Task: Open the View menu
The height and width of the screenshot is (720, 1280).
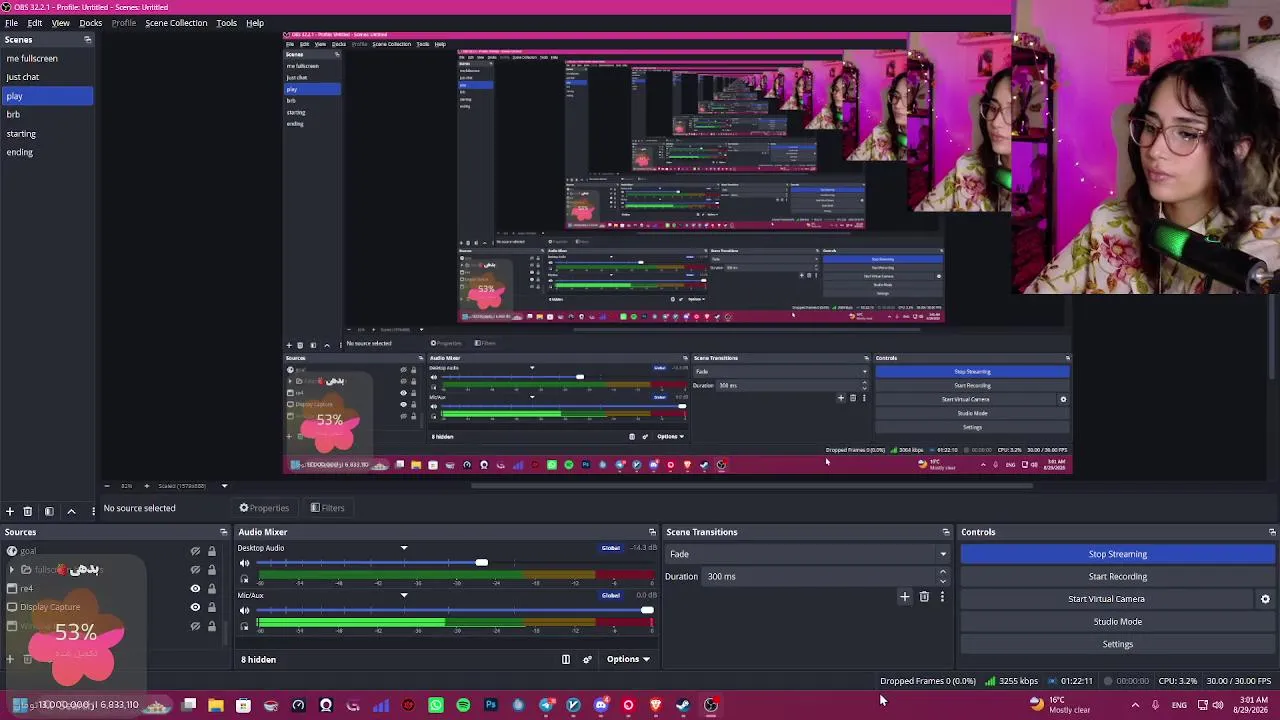Action: click(x=60, y=23)
